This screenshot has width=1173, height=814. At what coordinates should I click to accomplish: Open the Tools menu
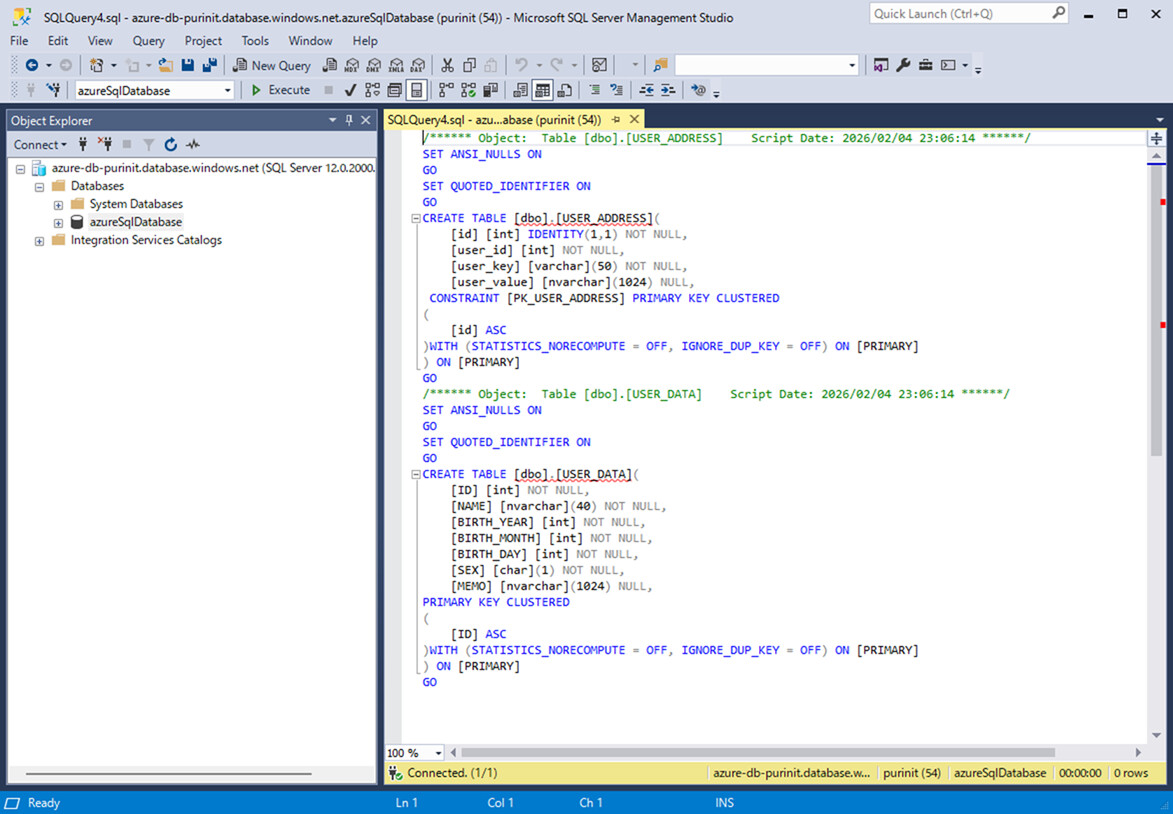[x=255, y=41]
